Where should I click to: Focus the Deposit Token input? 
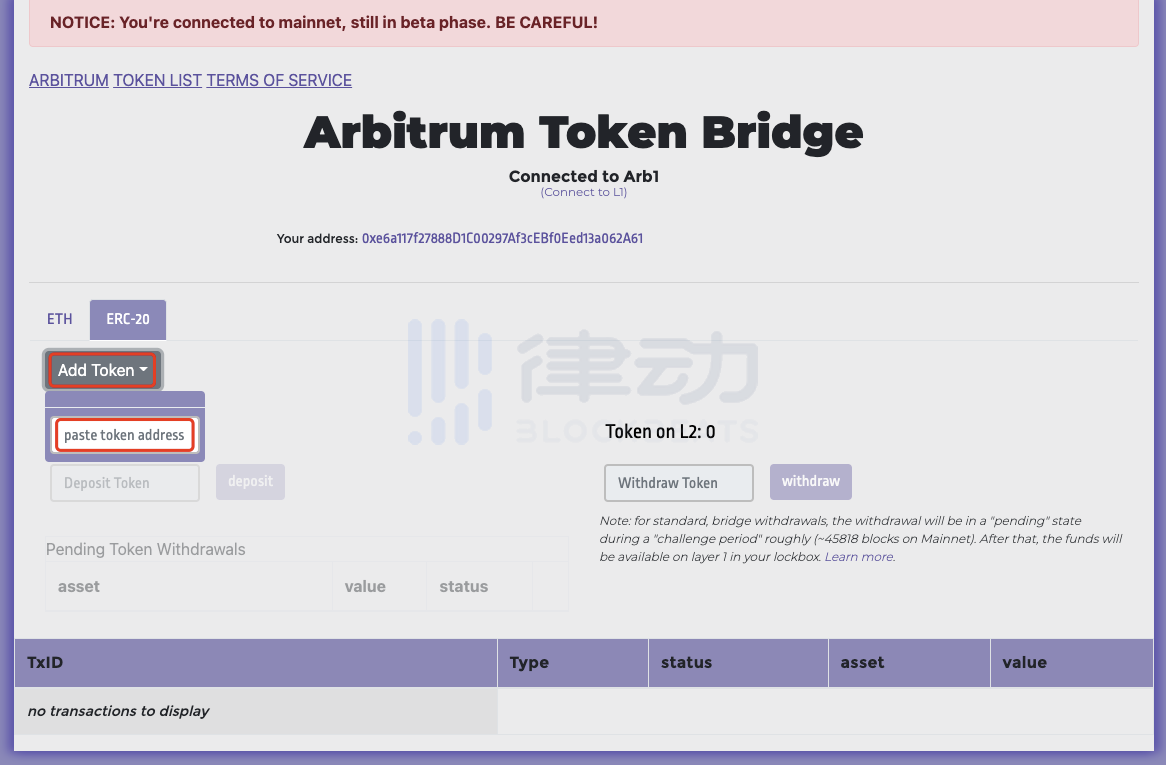[x=125, y=483]
